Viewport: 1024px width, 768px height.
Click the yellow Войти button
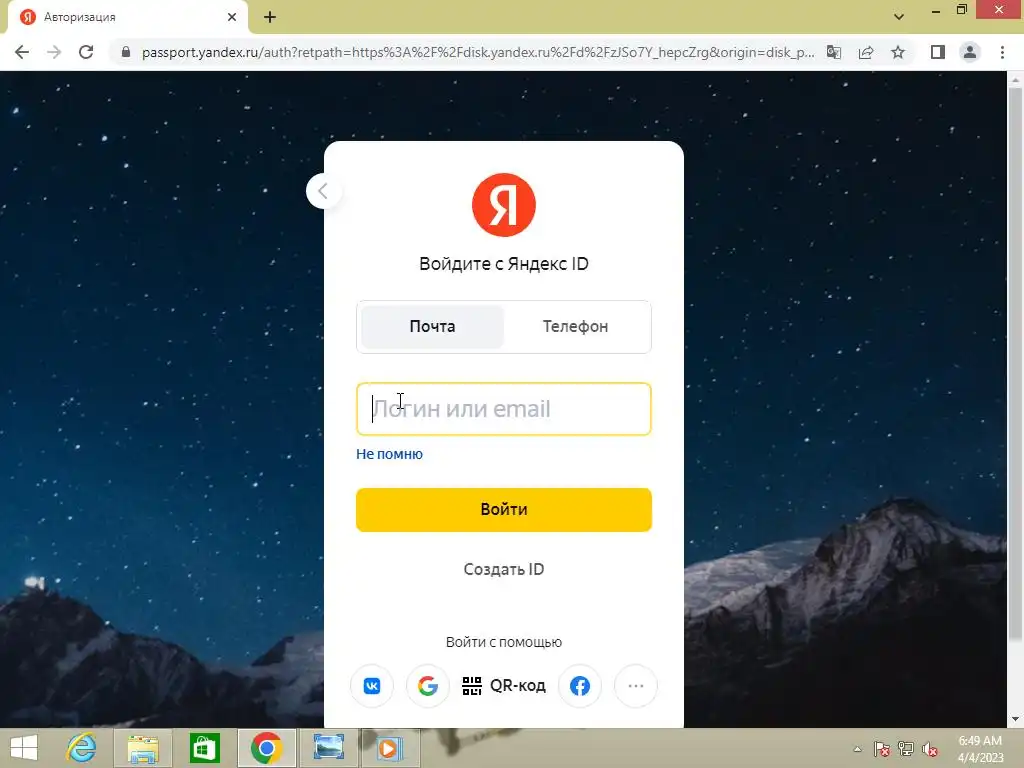(504, 509)
